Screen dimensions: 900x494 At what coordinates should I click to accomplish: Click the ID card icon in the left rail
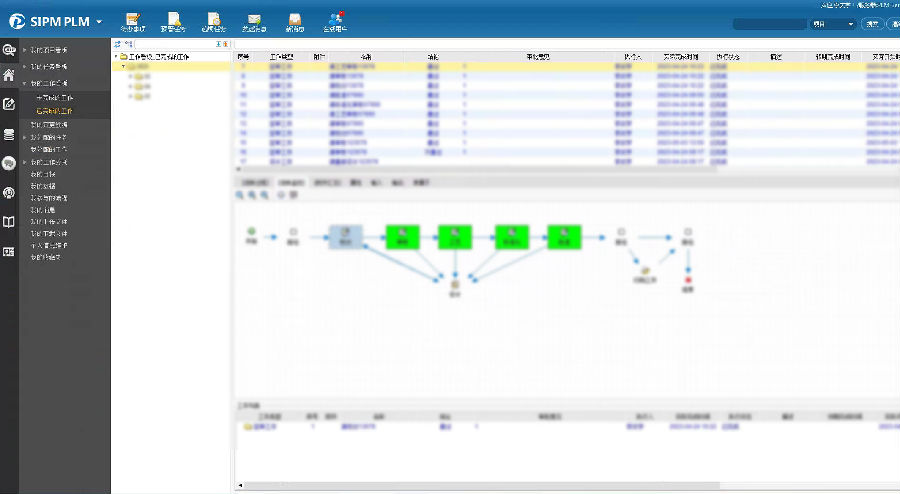[x=9, y=252]
